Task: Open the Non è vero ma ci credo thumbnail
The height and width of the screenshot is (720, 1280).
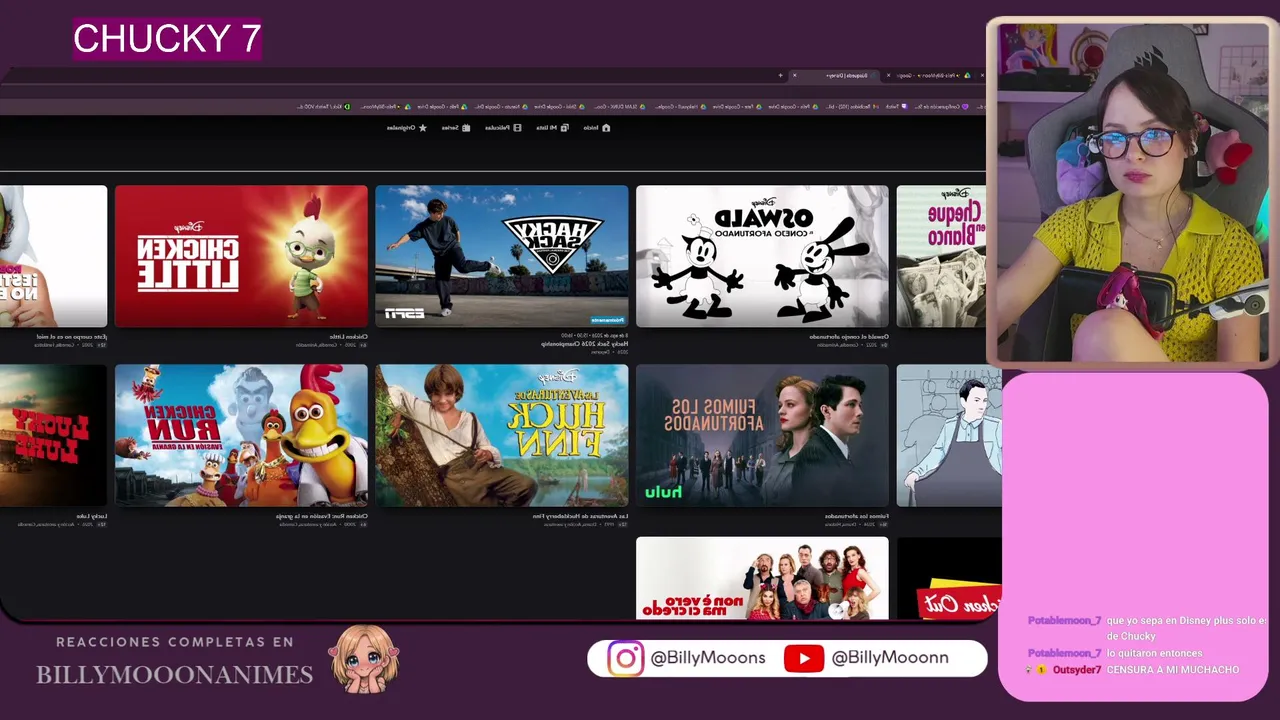Action: coord(762,578)
